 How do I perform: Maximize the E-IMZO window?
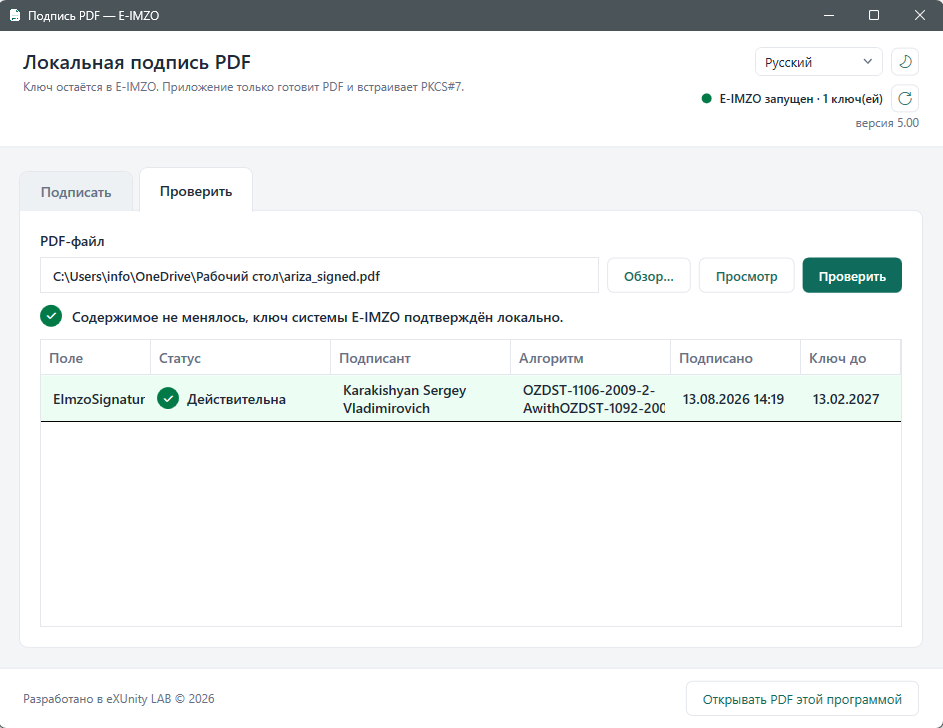(874, 15)
